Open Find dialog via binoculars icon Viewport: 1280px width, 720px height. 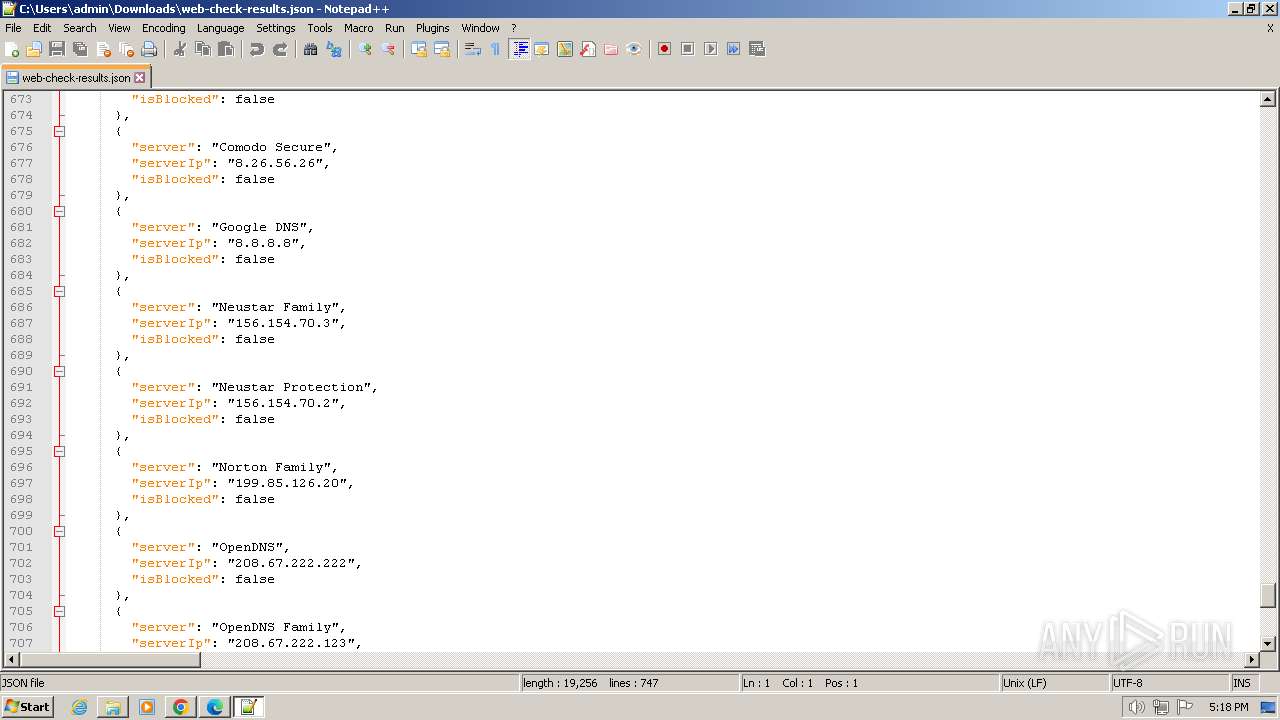click(x=311, y=49)
